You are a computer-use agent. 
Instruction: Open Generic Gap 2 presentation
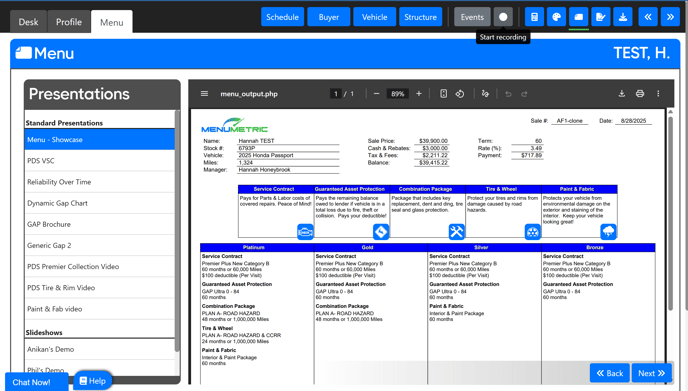[x=100, y=245]
